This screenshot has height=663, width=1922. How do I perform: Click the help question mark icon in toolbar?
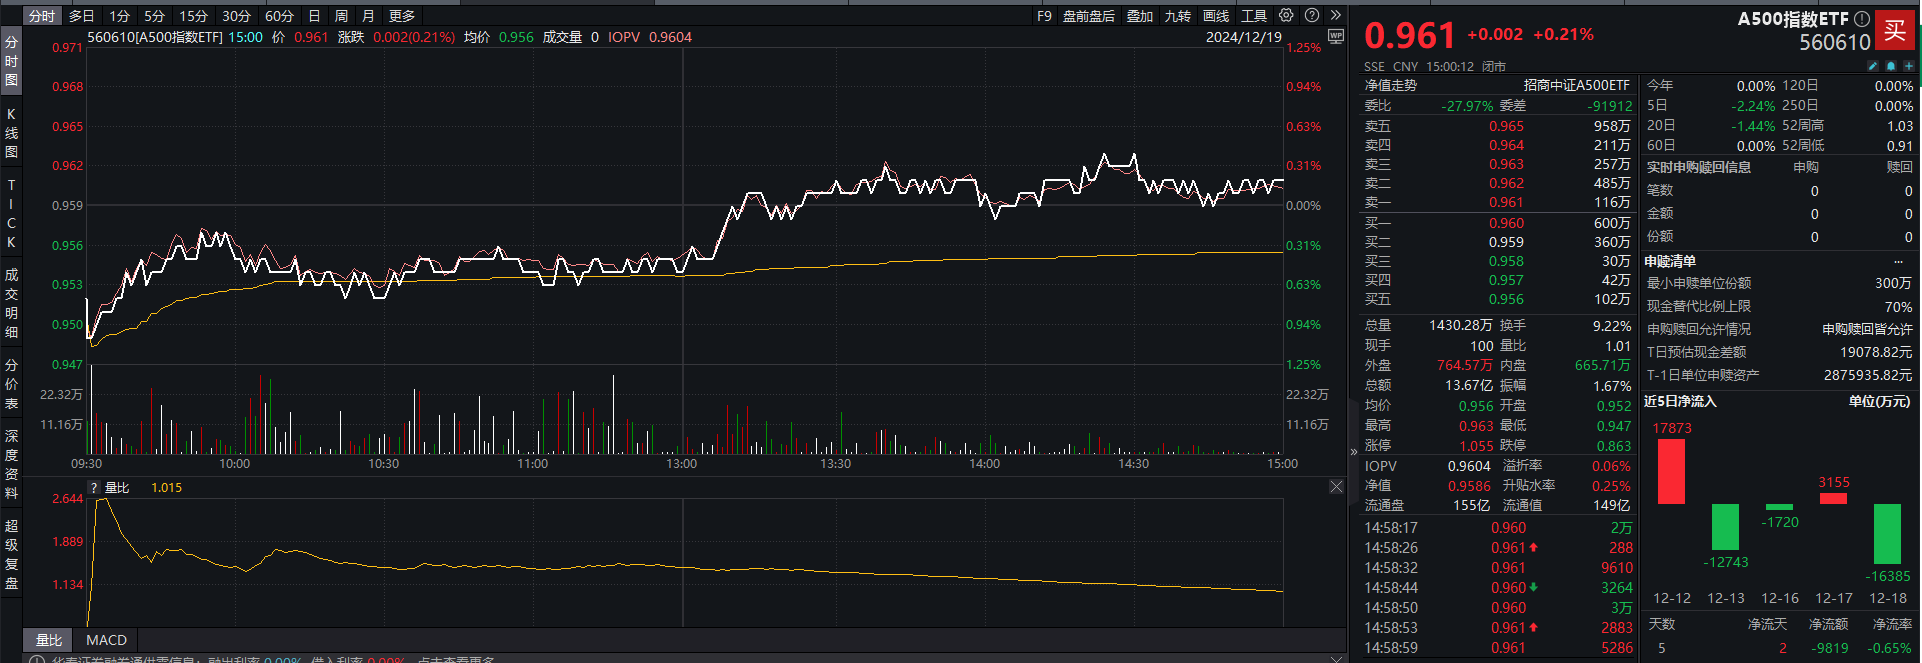click(1311, 15)
